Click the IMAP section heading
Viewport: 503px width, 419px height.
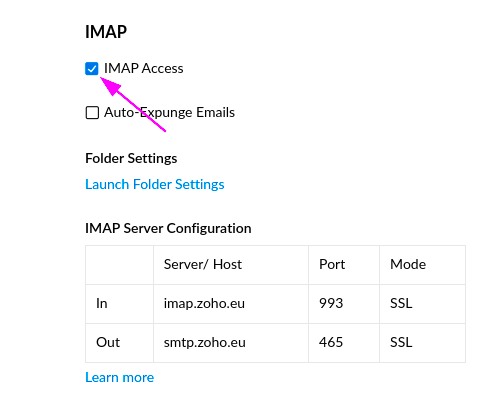pos(106,32)
